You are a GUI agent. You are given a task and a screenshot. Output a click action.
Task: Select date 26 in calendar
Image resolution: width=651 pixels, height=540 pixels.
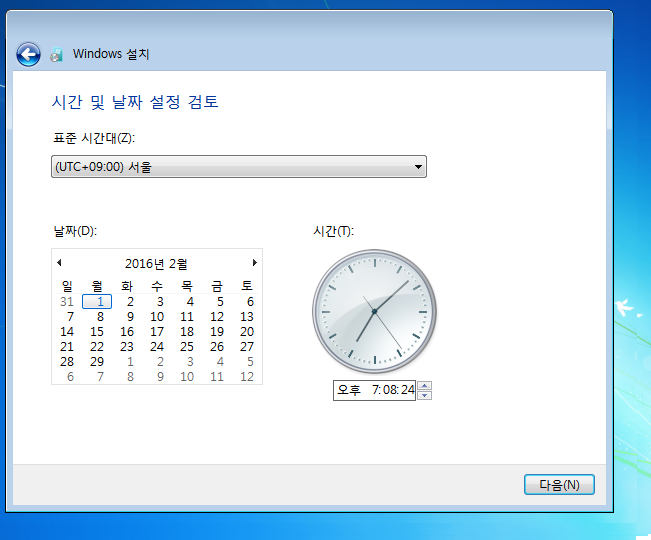click(217, 347)
